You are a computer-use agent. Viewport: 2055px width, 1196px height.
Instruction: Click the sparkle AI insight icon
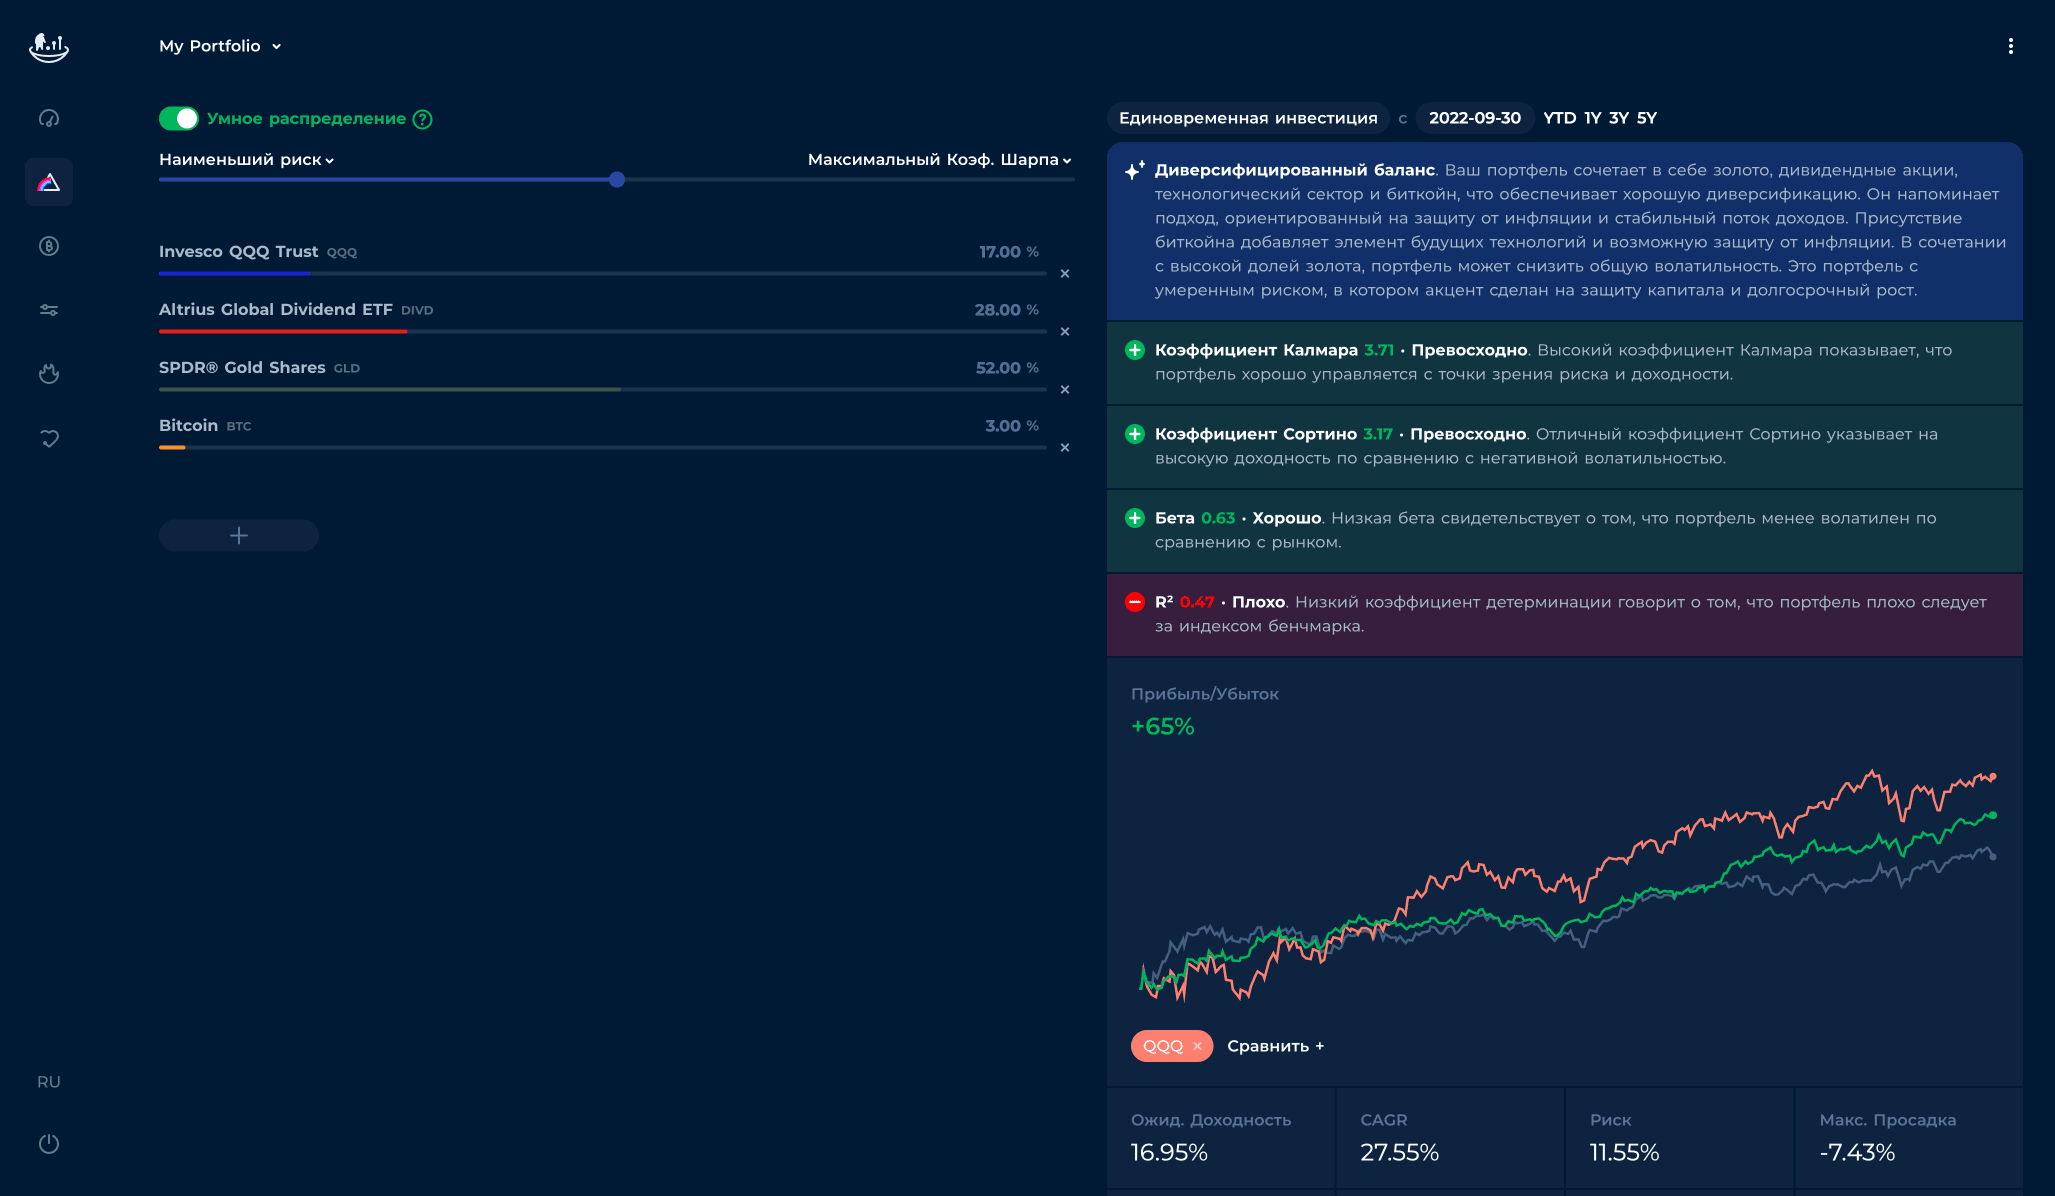click(1135, 170)
